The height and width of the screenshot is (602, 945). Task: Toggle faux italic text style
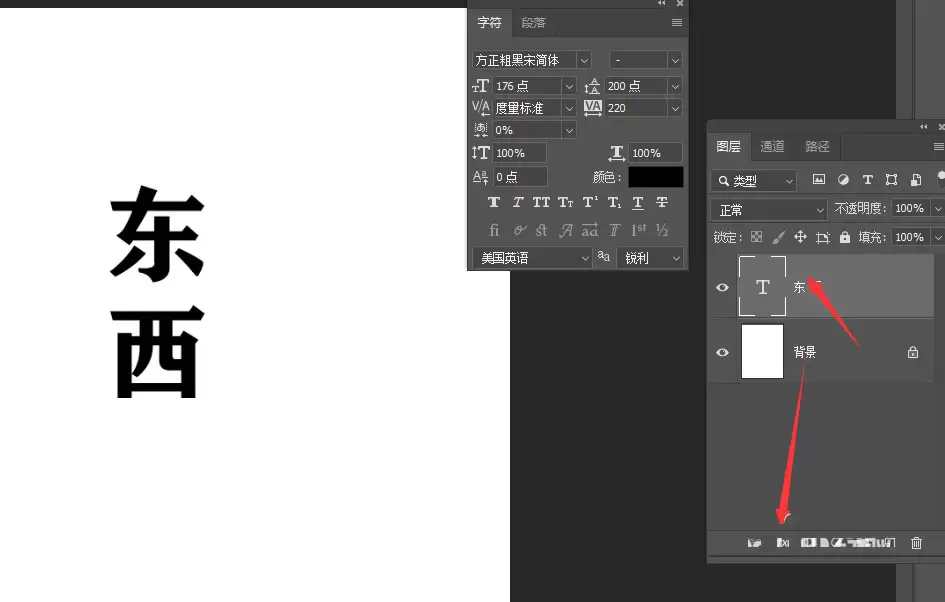pos(518,202)
